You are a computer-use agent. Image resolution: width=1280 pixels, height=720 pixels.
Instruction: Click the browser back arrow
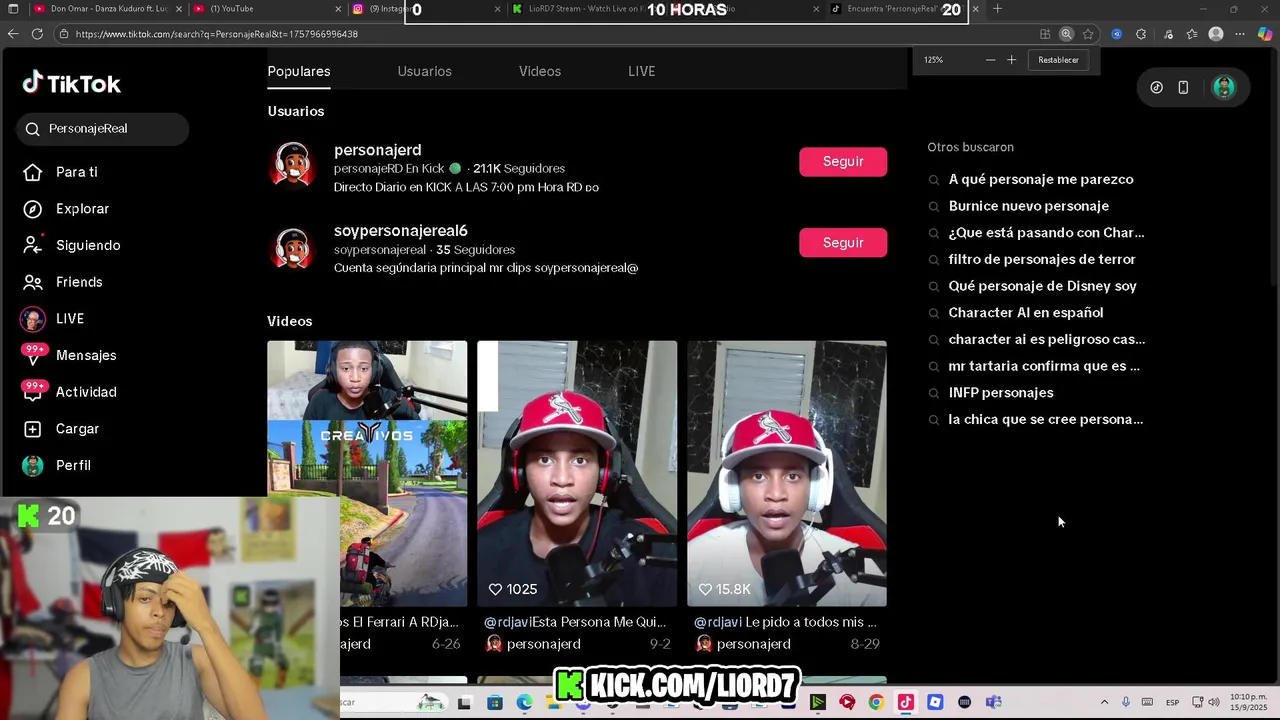tap(13, 34)
